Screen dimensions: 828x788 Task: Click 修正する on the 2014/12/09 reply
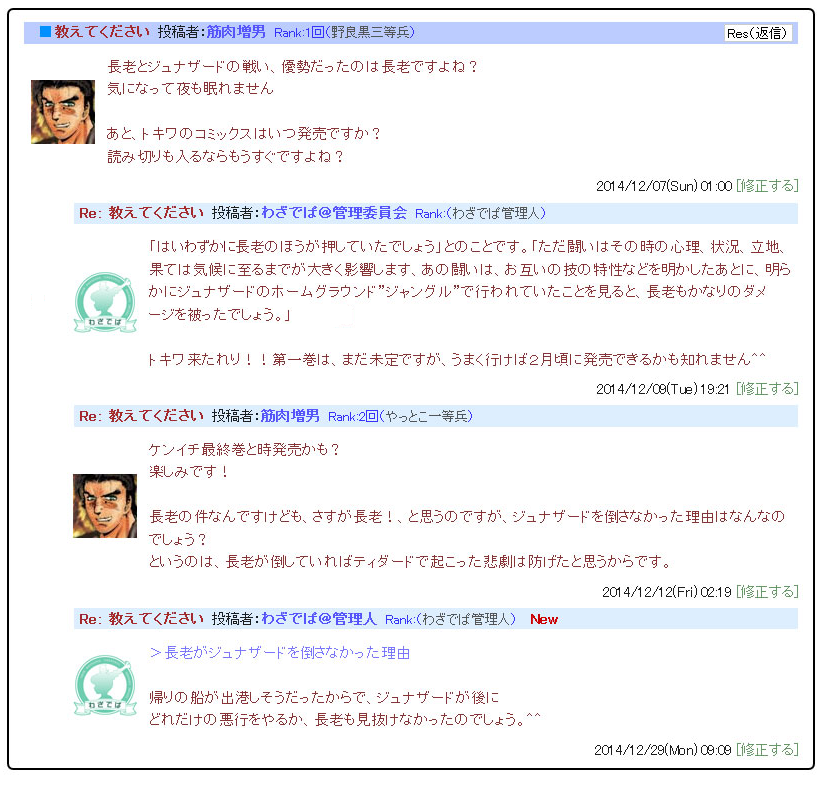767,389
